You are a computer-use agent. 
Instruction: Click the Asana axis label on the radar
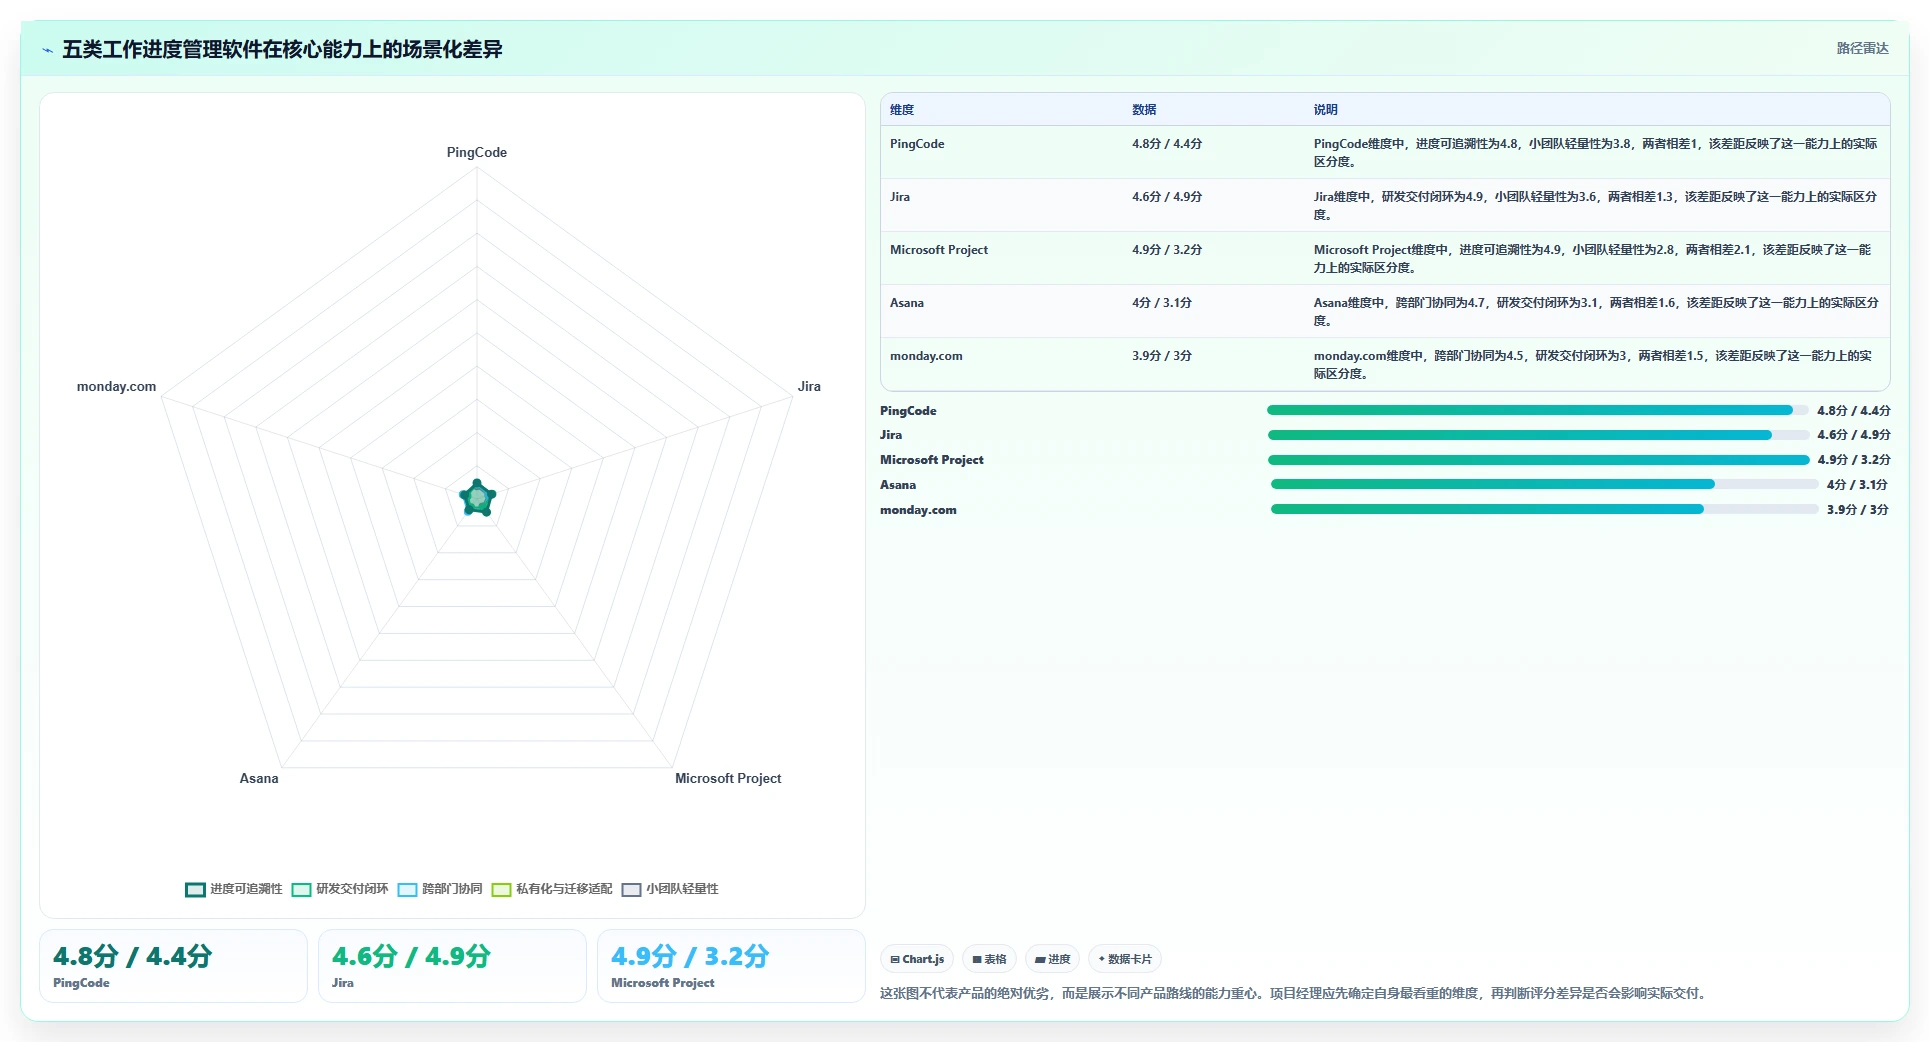coord(259,778)
